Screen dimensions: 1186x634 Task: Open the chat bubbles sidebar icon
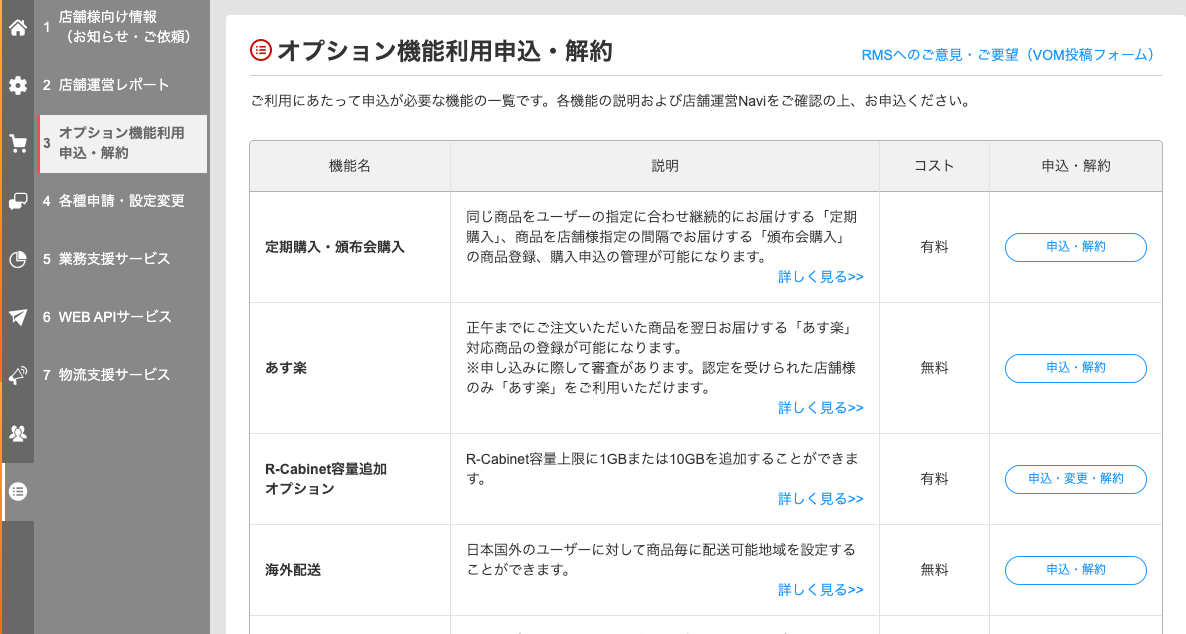tap(17, 201)
